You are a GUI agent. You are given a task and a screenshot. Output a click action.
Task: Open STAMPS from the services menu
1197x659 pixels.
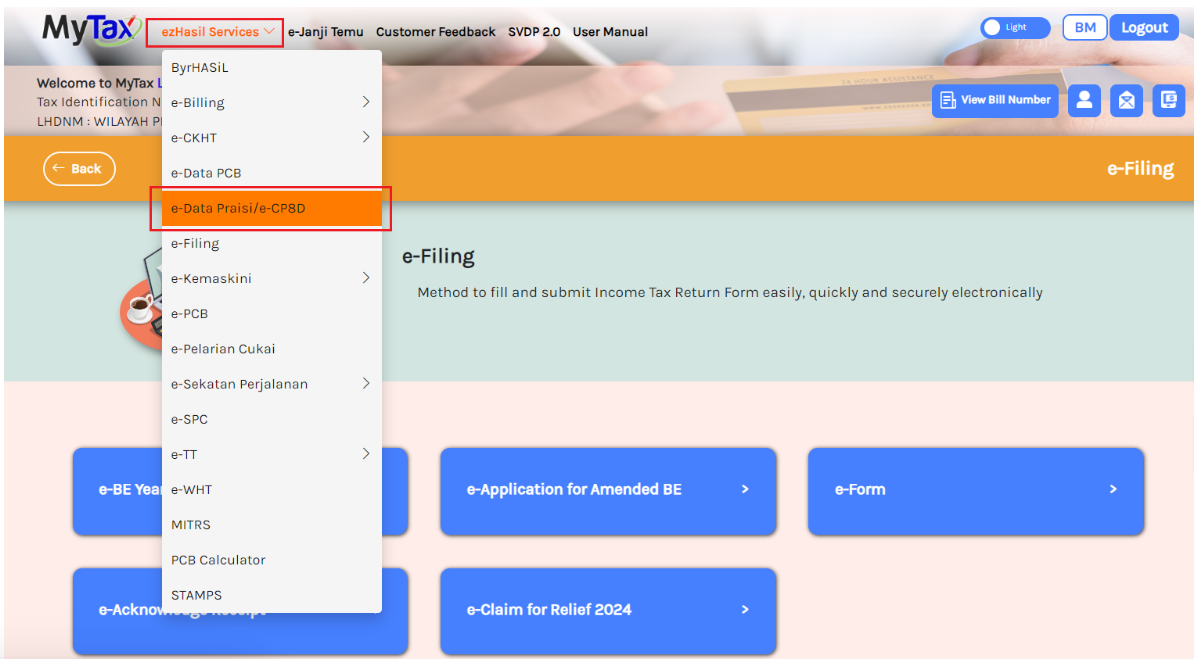click(x=197, y=595)
